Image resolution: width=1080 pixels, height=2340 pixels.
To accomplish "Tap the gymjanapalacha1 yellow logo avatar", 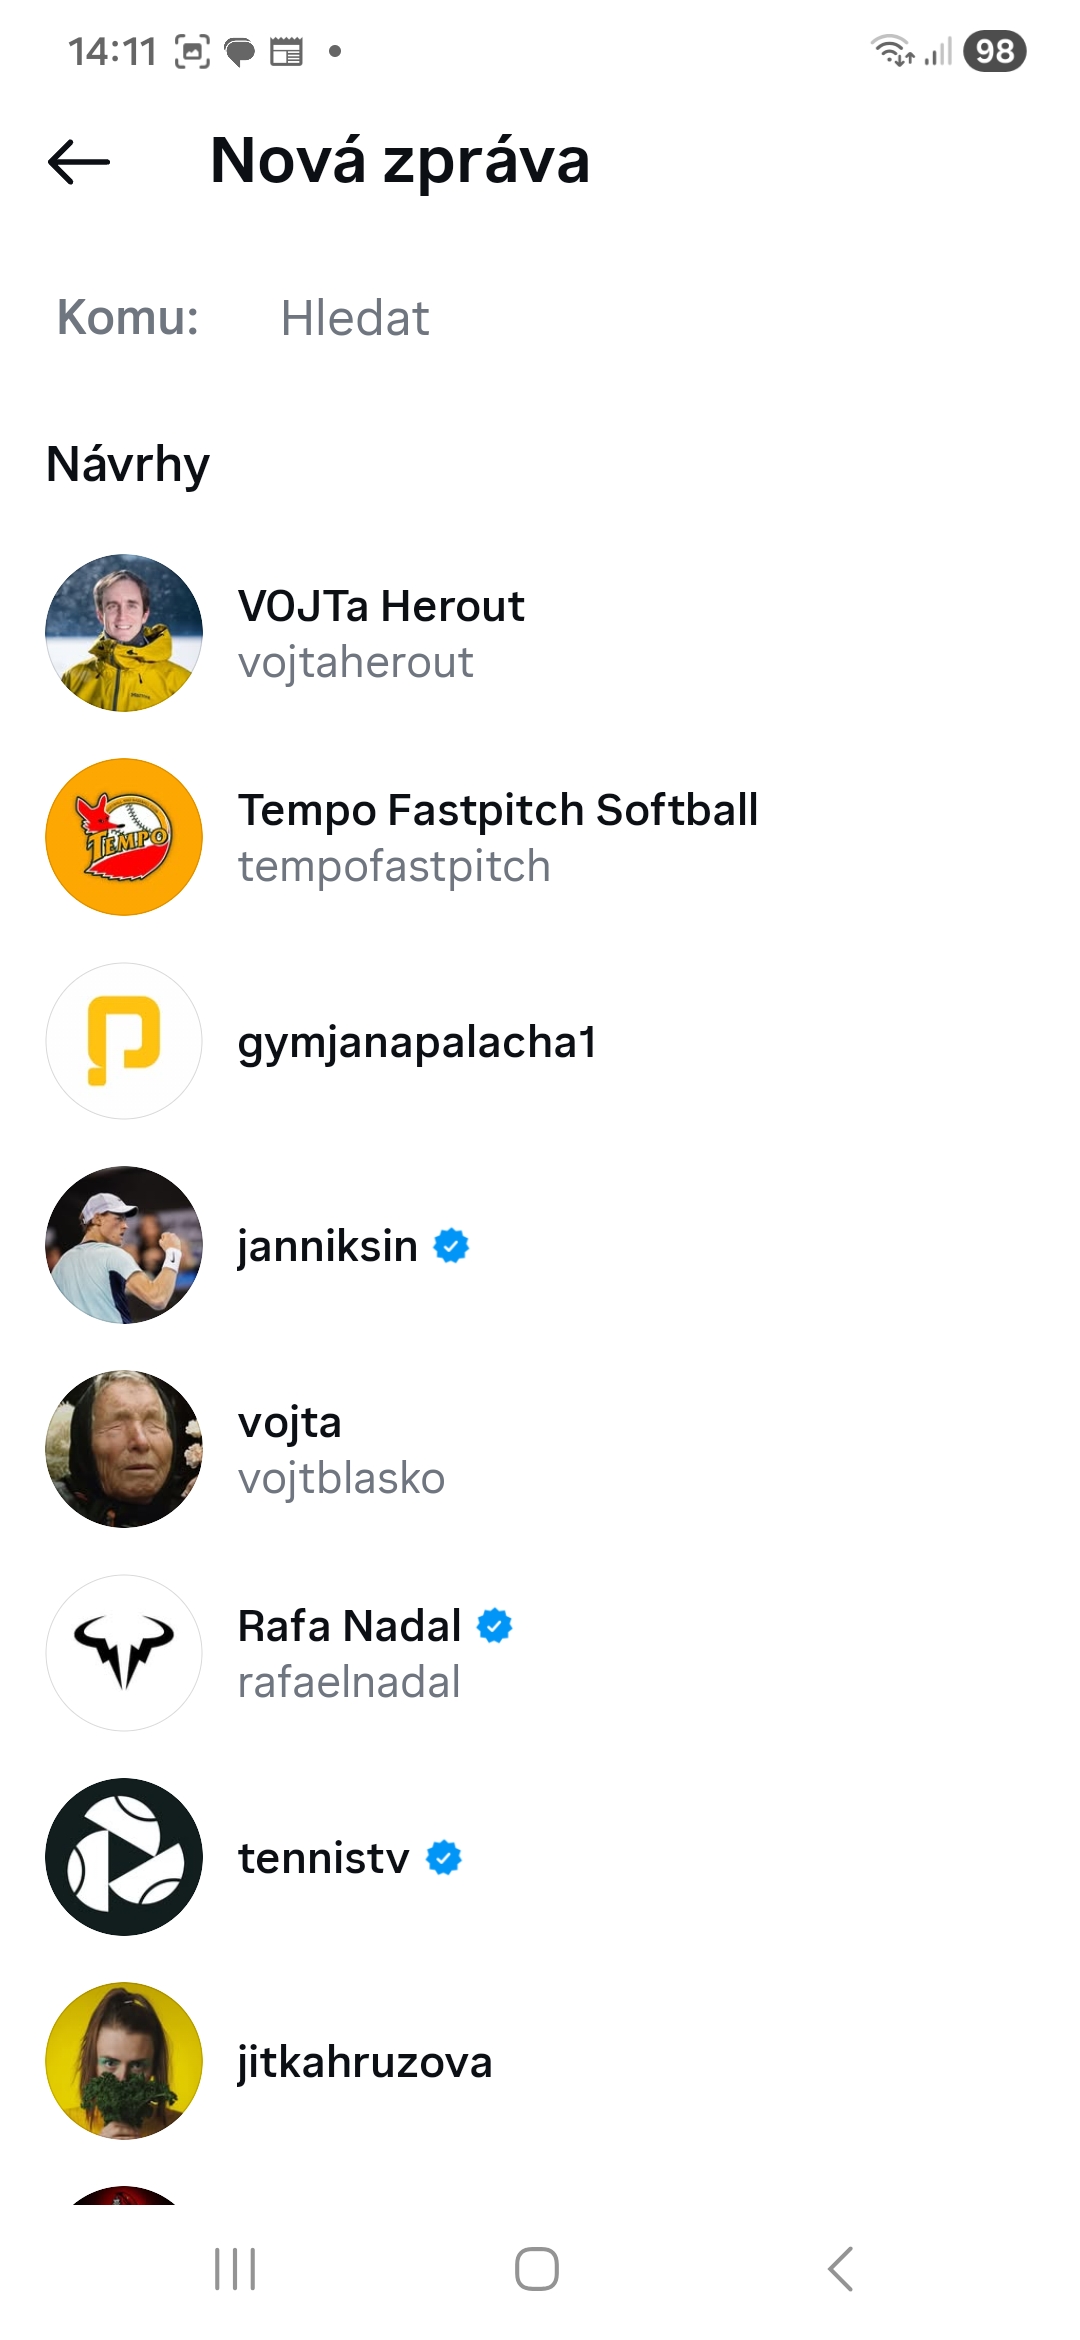I will [x=124, y=1041].
